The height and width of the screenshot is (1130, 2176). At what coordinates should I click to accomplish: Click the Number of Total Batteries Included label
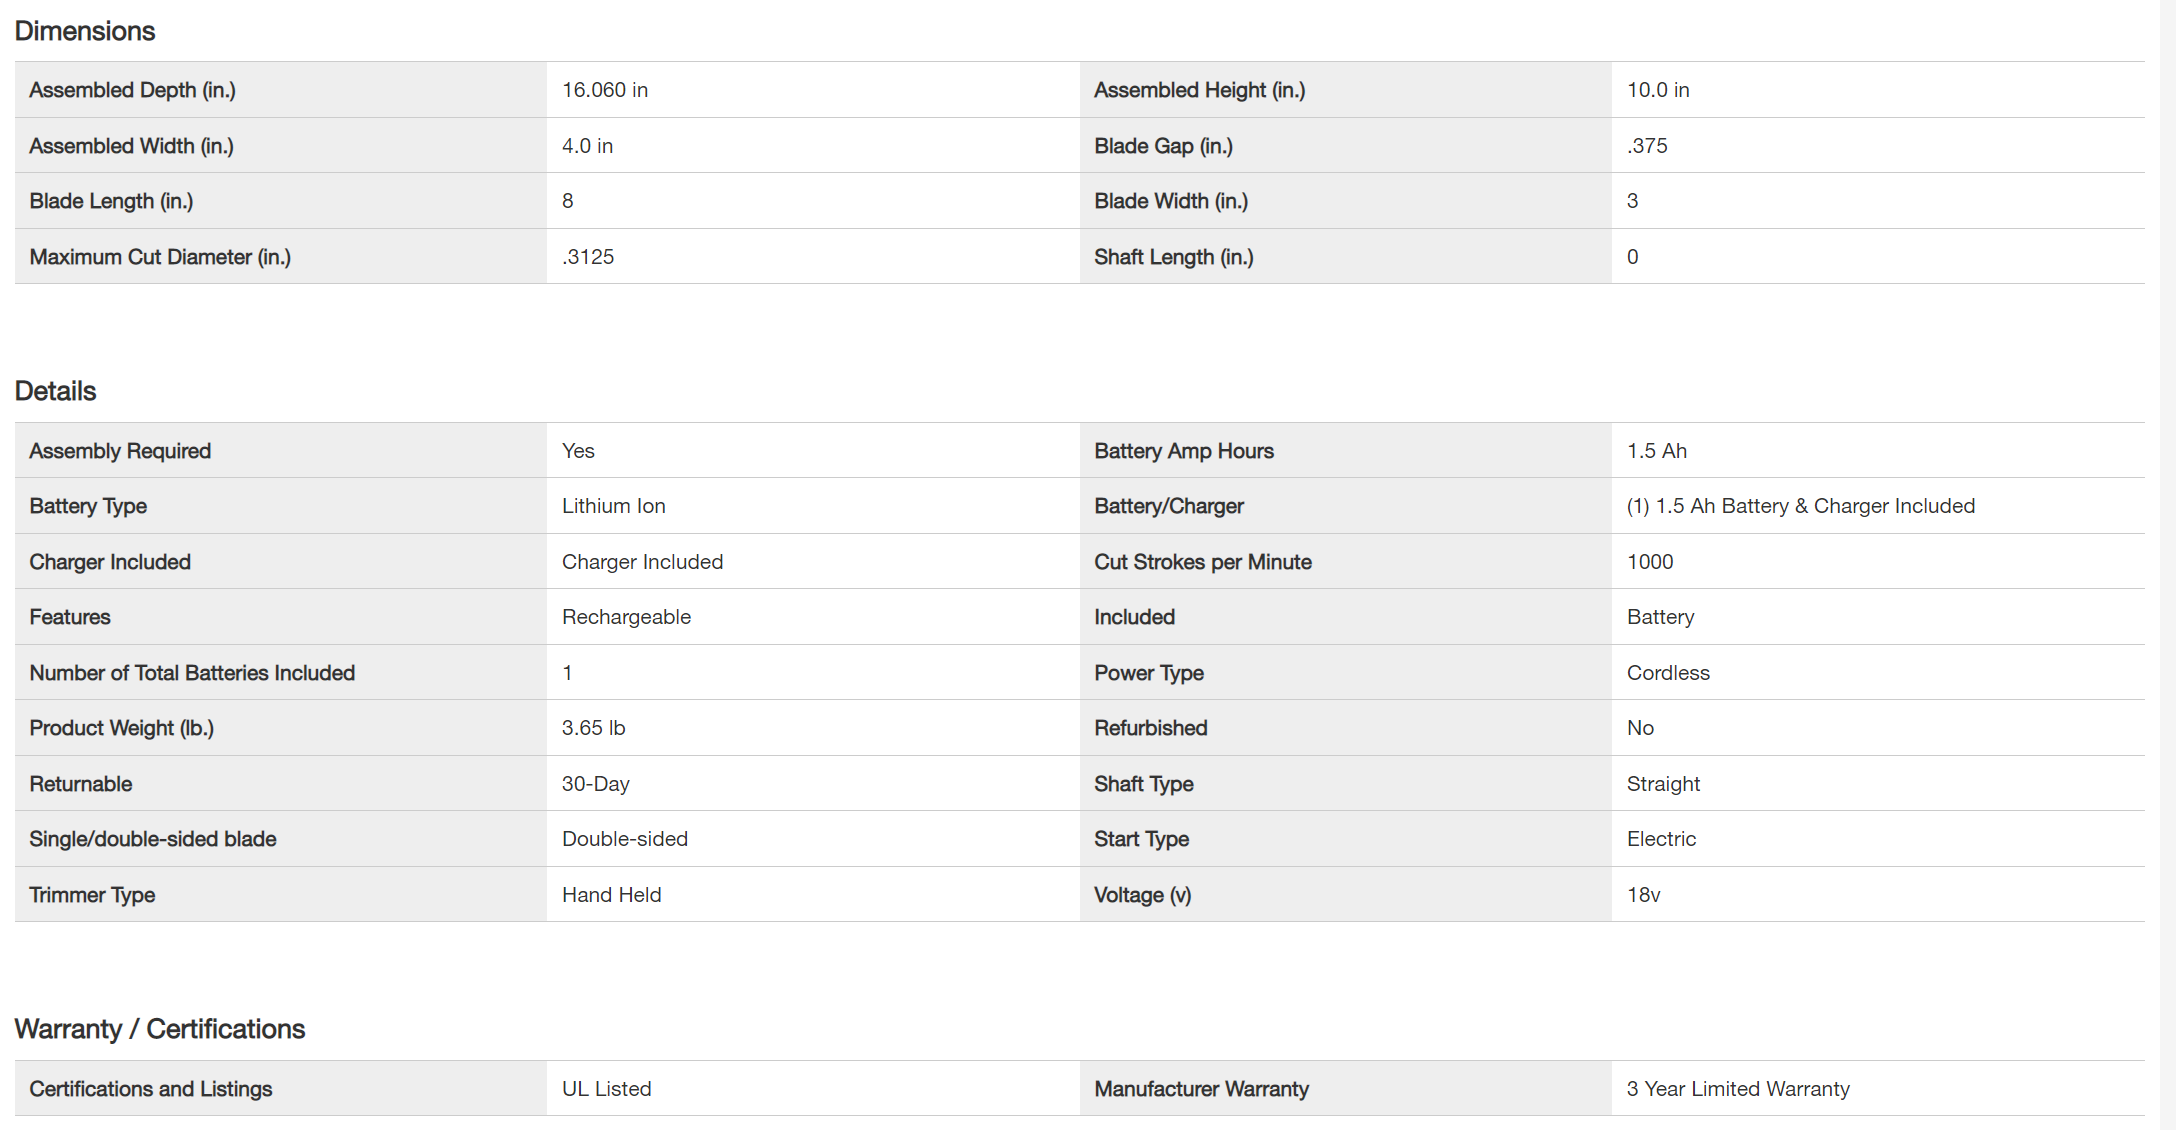[192, 673]
